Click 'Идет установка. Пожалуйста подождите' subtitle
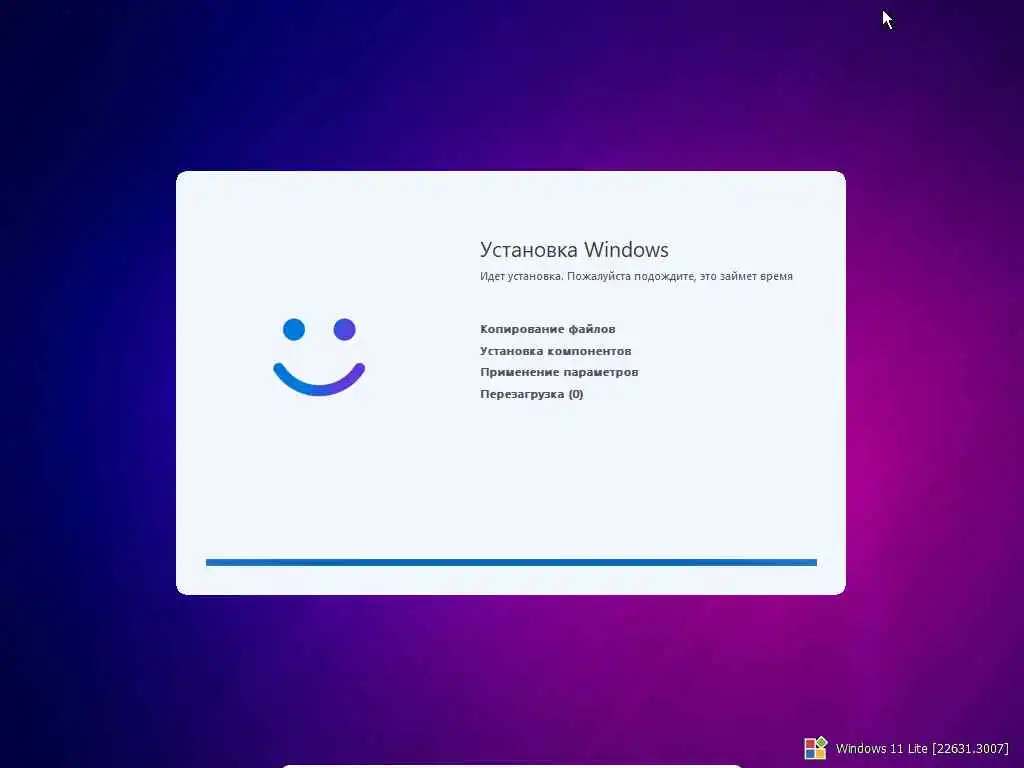The height and width of the screenshot is (768, 1024). pos(636,276)
